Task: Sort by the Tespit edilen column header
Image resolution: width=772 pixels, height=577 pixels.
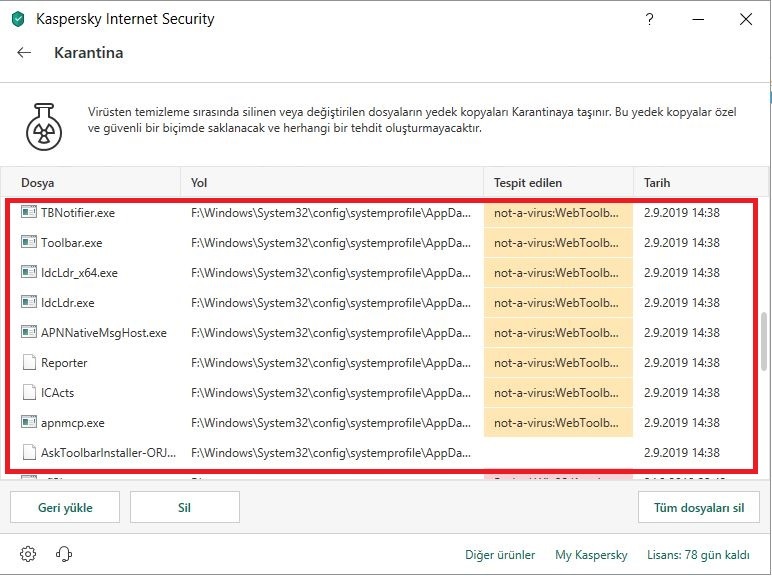Action: point(528,183)
